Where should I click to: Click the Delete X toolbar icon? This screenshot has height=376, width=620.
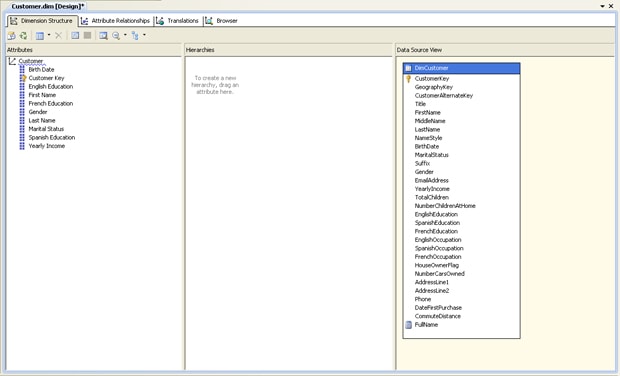pyautogui.click(x=59, y=36)
